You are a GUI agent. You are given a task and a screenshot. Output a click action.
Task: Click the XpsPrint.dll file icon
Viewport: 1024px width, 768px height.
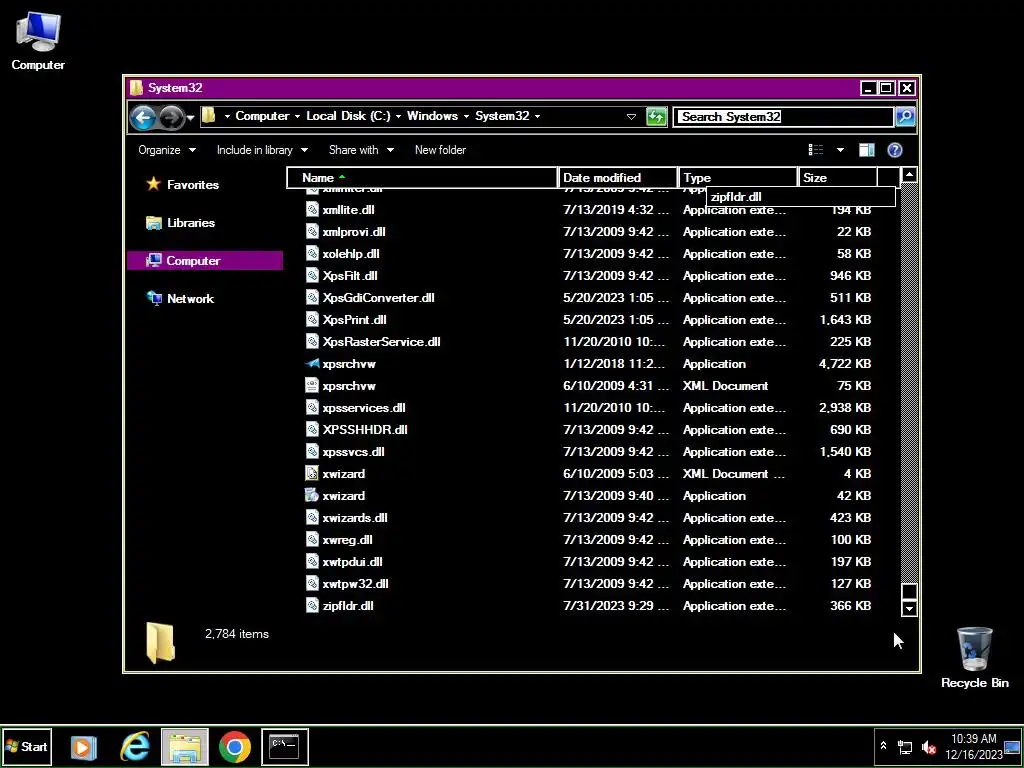pyautogui.click(x=312, y=320)
